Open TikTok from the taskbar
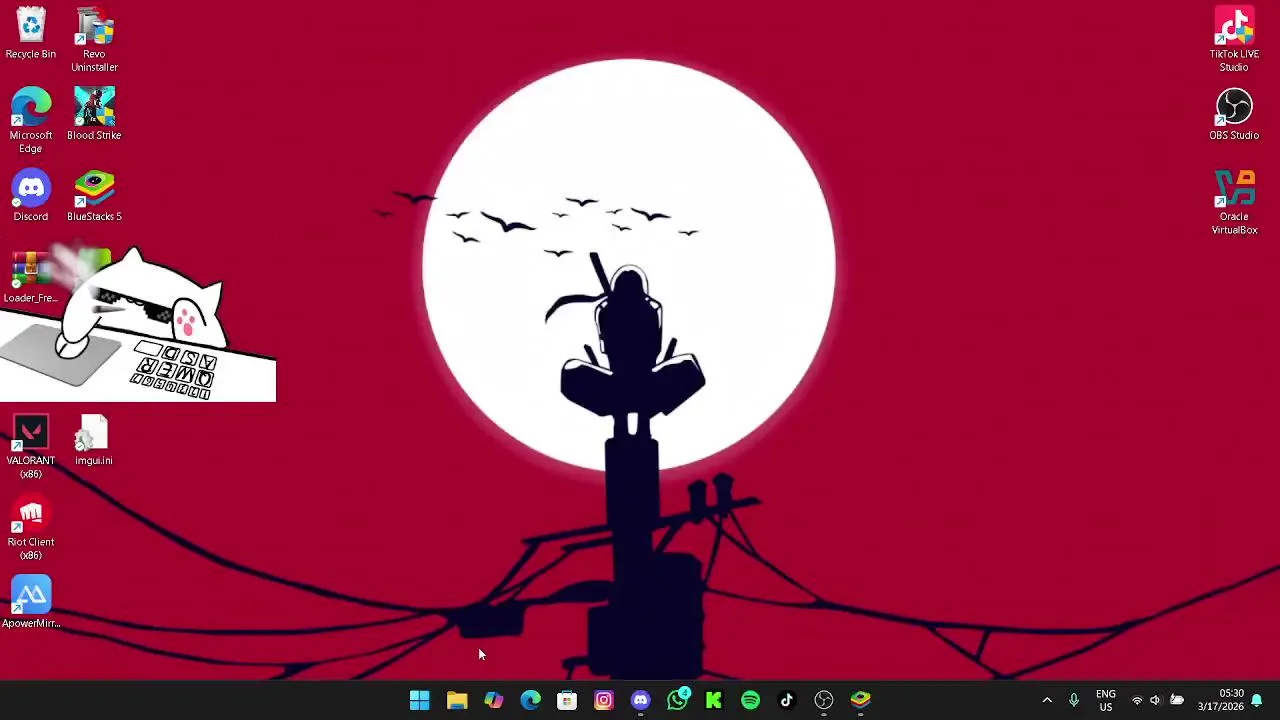Screen dimensions: 1280x720 tap(787, 701)
